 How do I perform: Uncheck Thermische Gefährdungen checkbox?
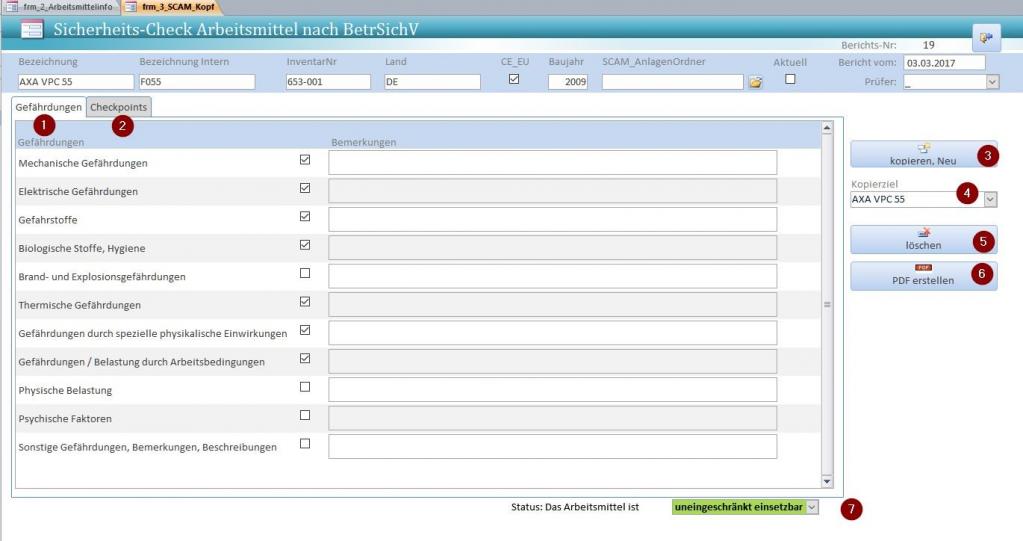[305, 301]
